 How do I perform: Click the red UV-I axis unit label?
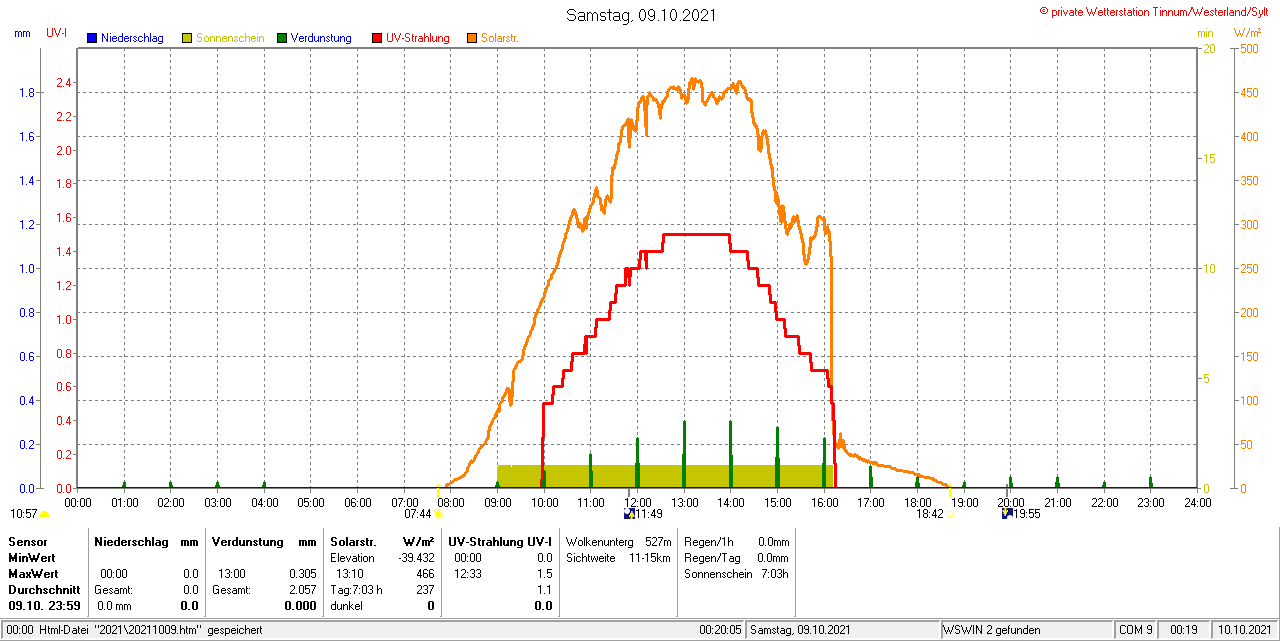[x=57, y=33]
